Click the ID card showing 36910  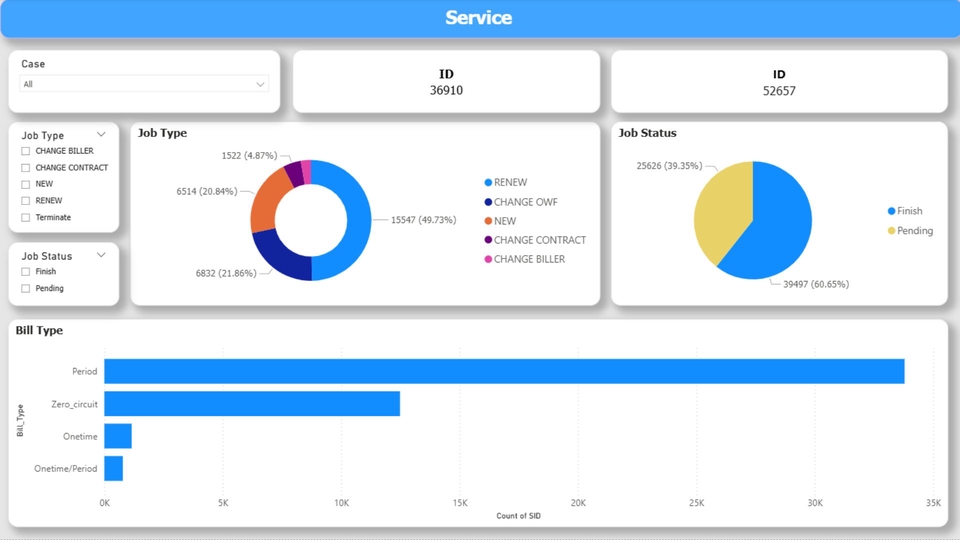[446, 82]
